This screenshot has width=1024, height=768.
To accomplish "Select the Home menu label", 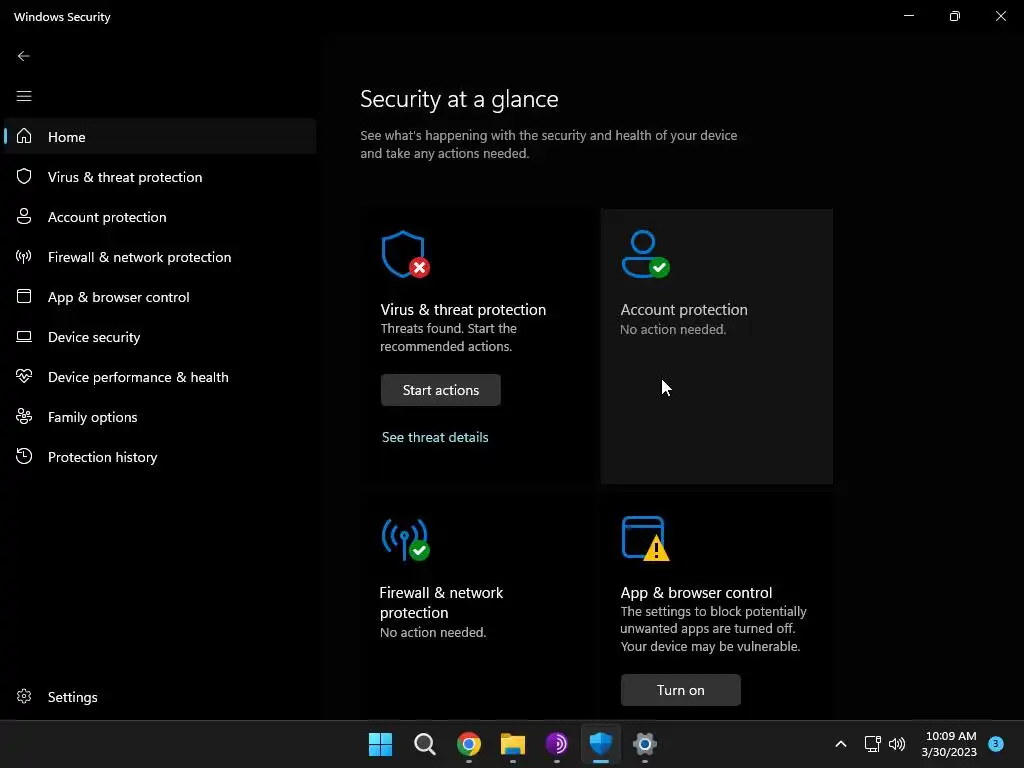I will tap(67, 137).
